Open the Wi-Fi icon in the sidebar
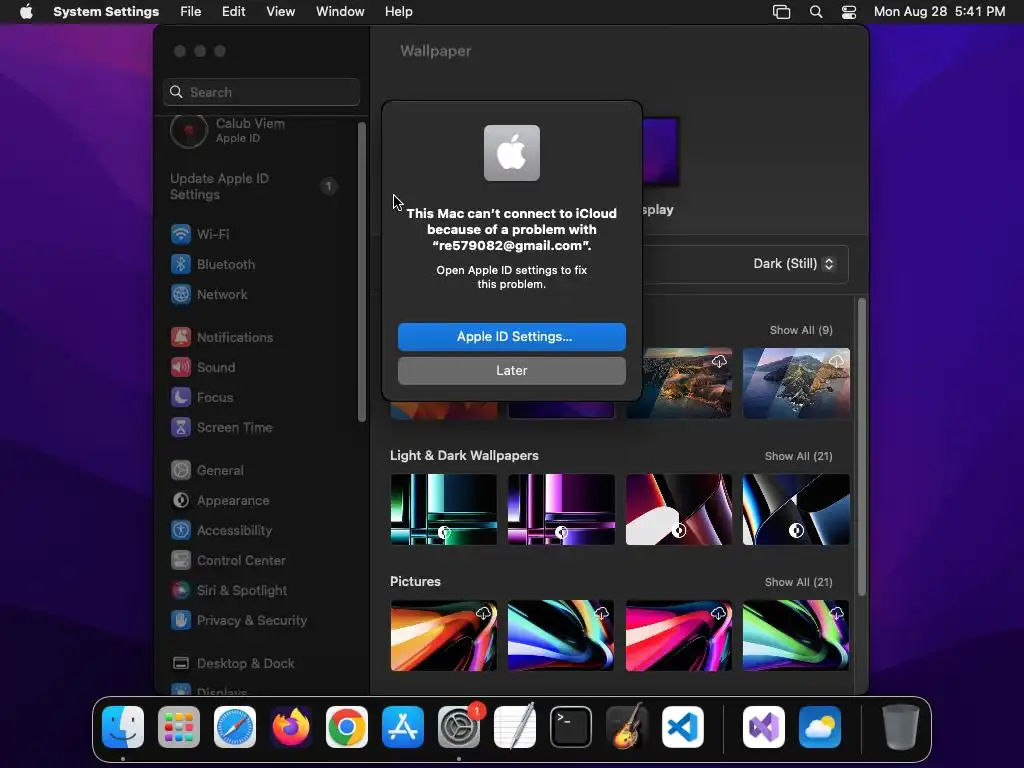Image resolution: width=1024 pixels, height=768 pixels. click(x=181, y=234)
